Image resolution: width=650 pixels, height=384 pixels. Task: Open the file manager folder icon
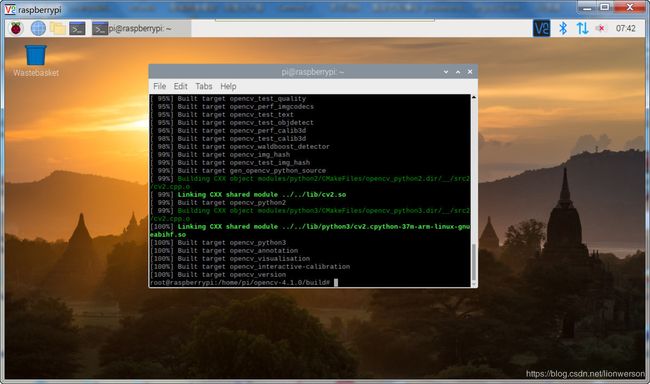(x=58, y=29)
